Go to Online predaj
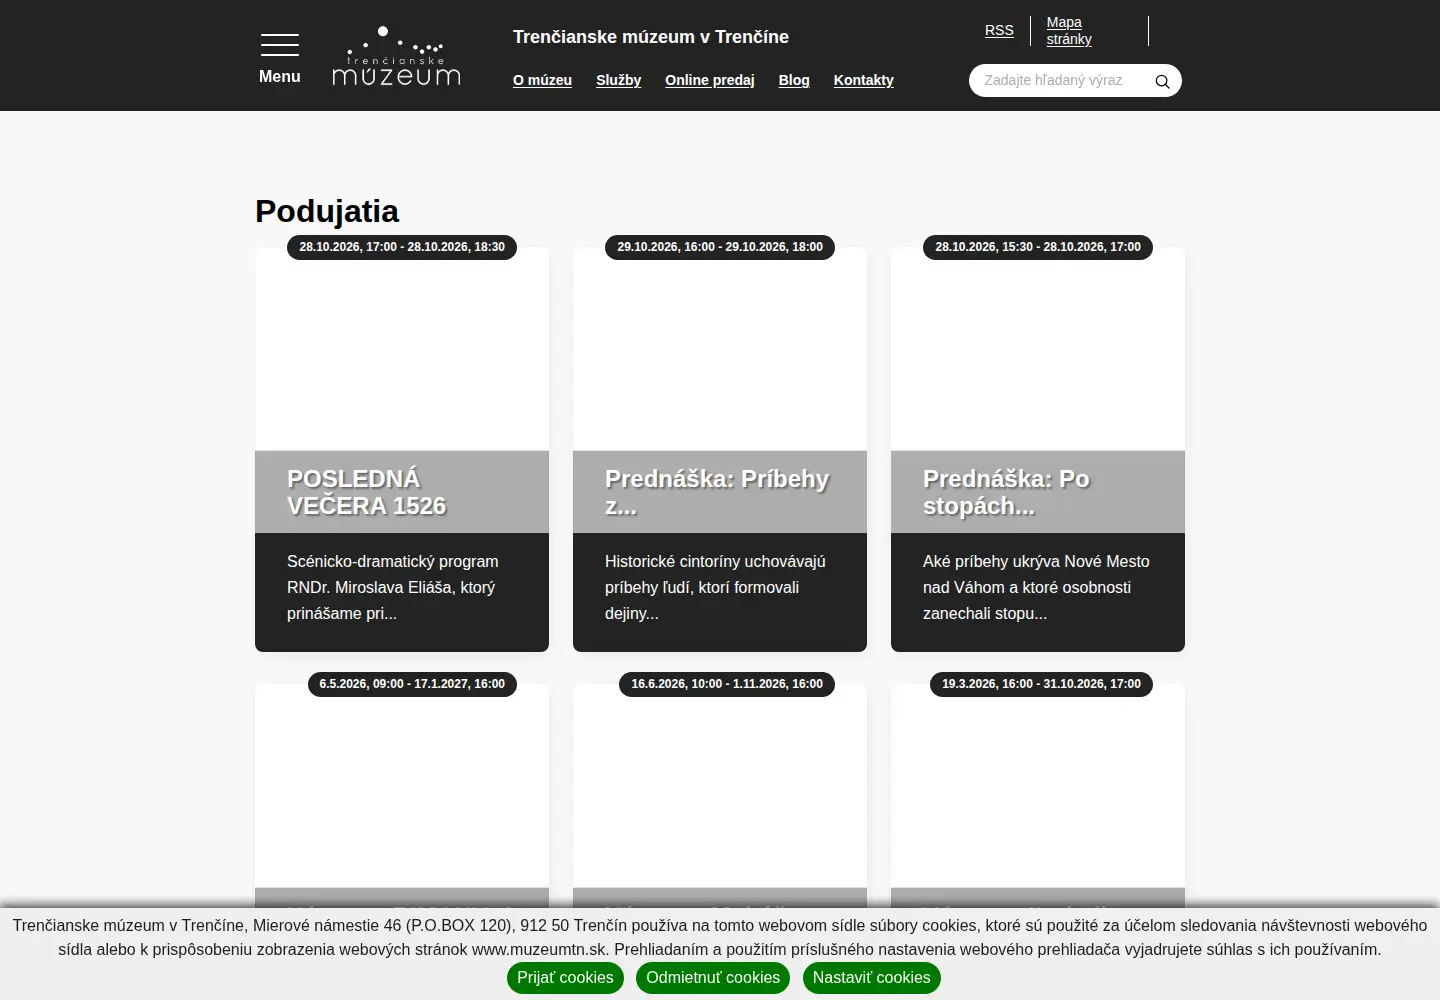 point(710,80)
